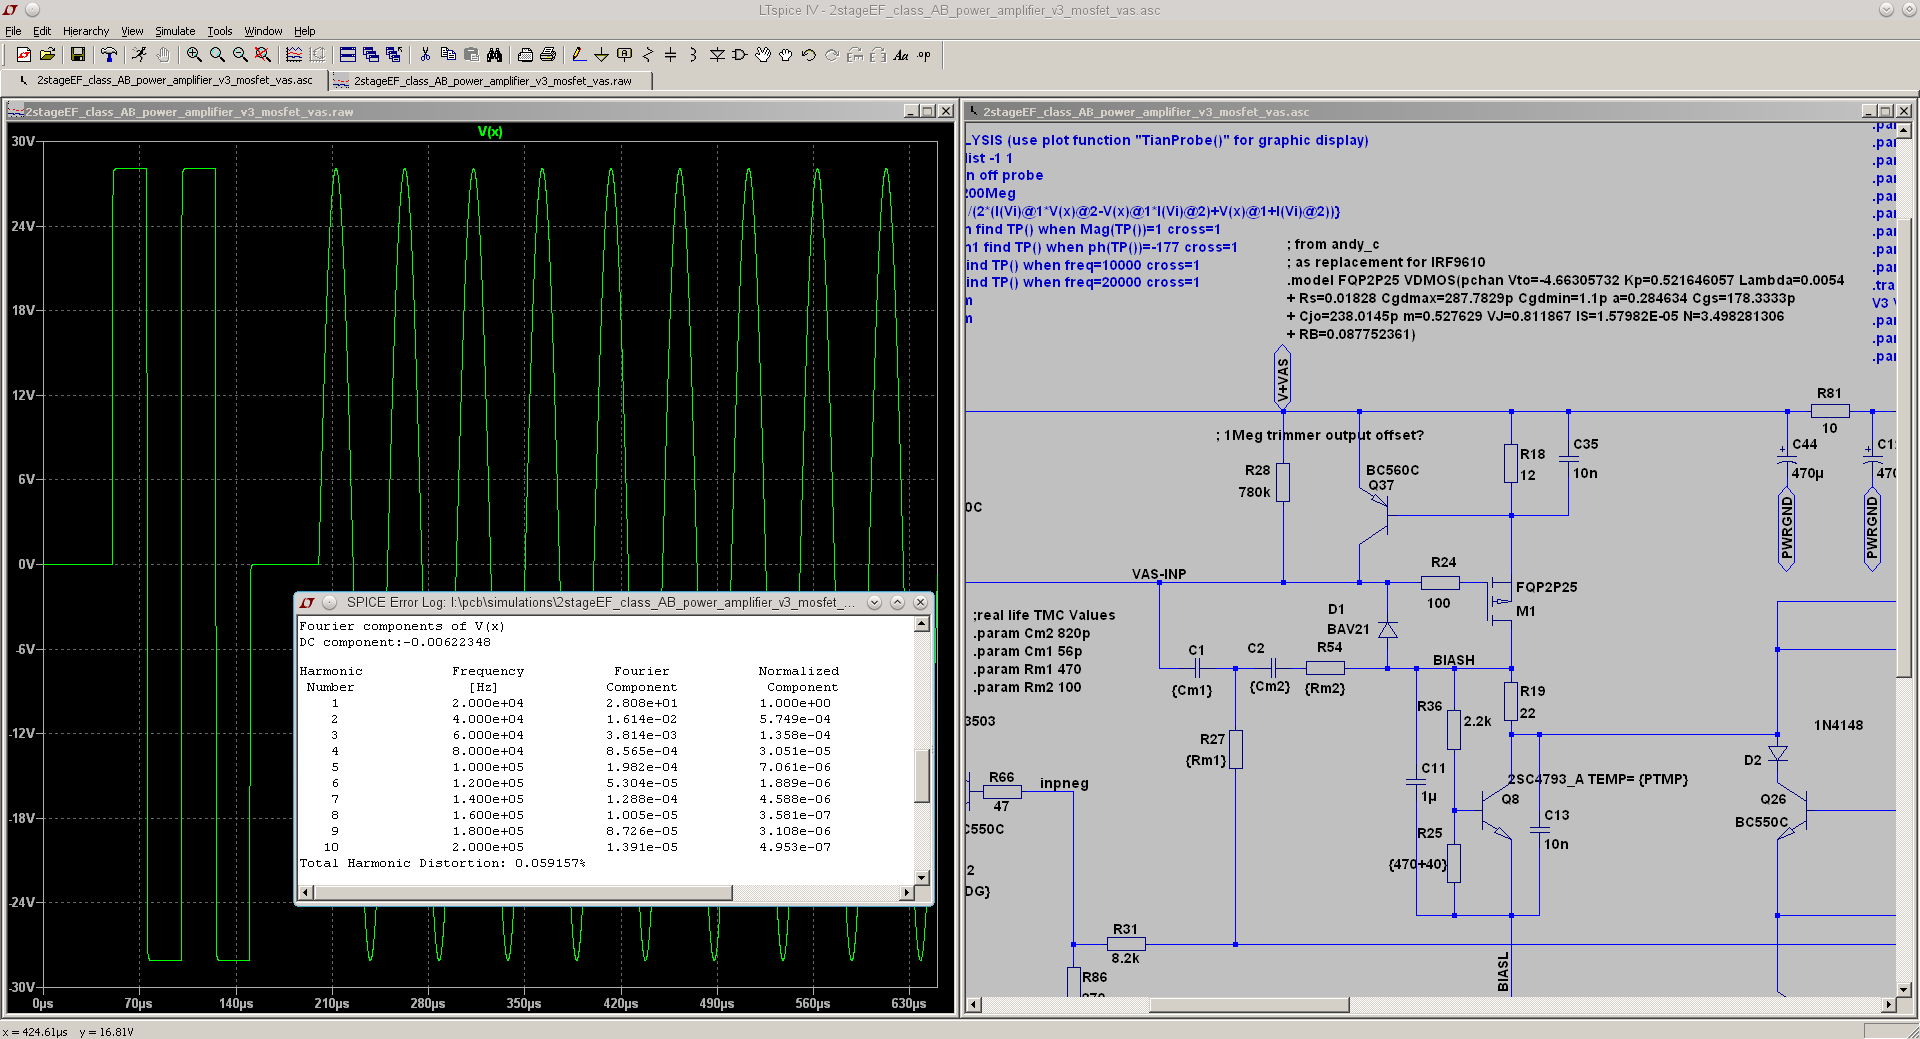Open the Pick Visible Traces icon
The width and height of the screenshot is (1920, 1039).
pos(294,55)
